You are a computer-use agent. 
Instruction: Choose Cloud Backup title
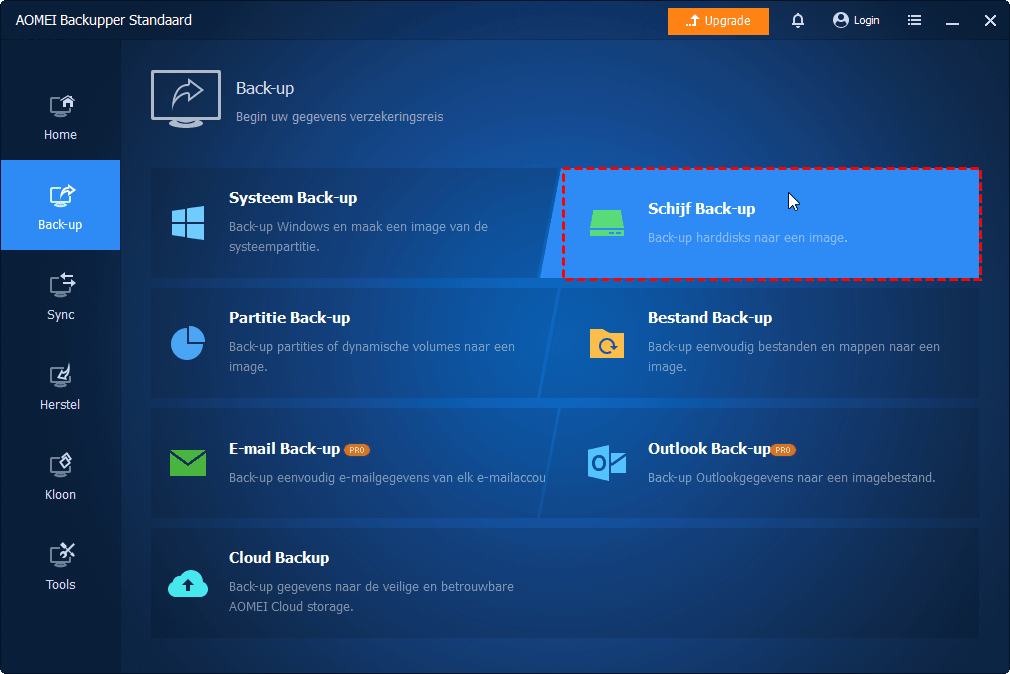click(279, 557)
